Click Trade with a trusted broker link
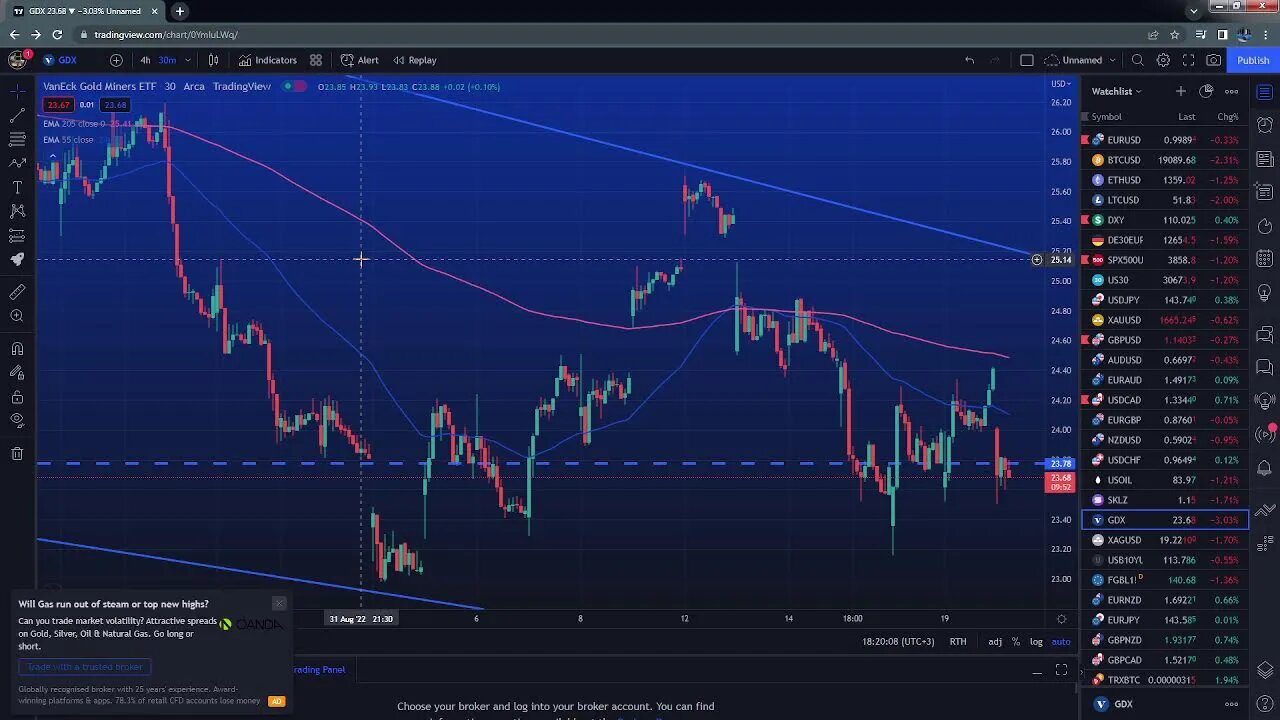This screenshot has width=1280, height=720. 85,667
